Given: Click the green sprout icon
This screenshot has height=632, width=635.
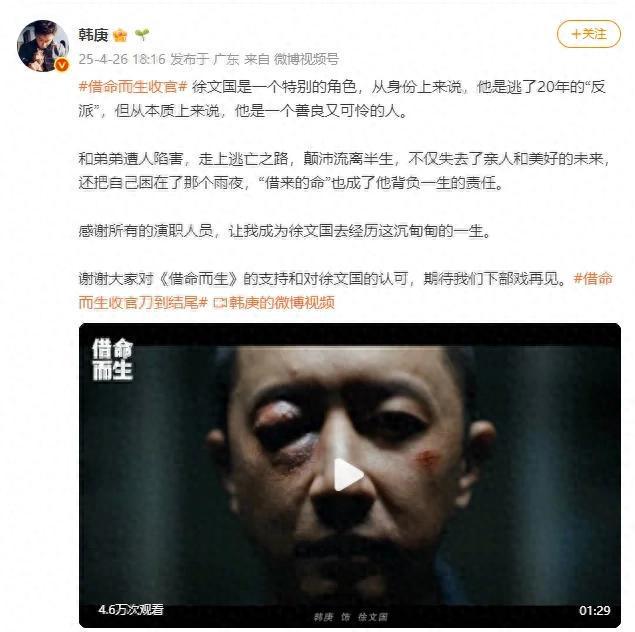Looking at the screenshot, I should [x=142, y=35].
